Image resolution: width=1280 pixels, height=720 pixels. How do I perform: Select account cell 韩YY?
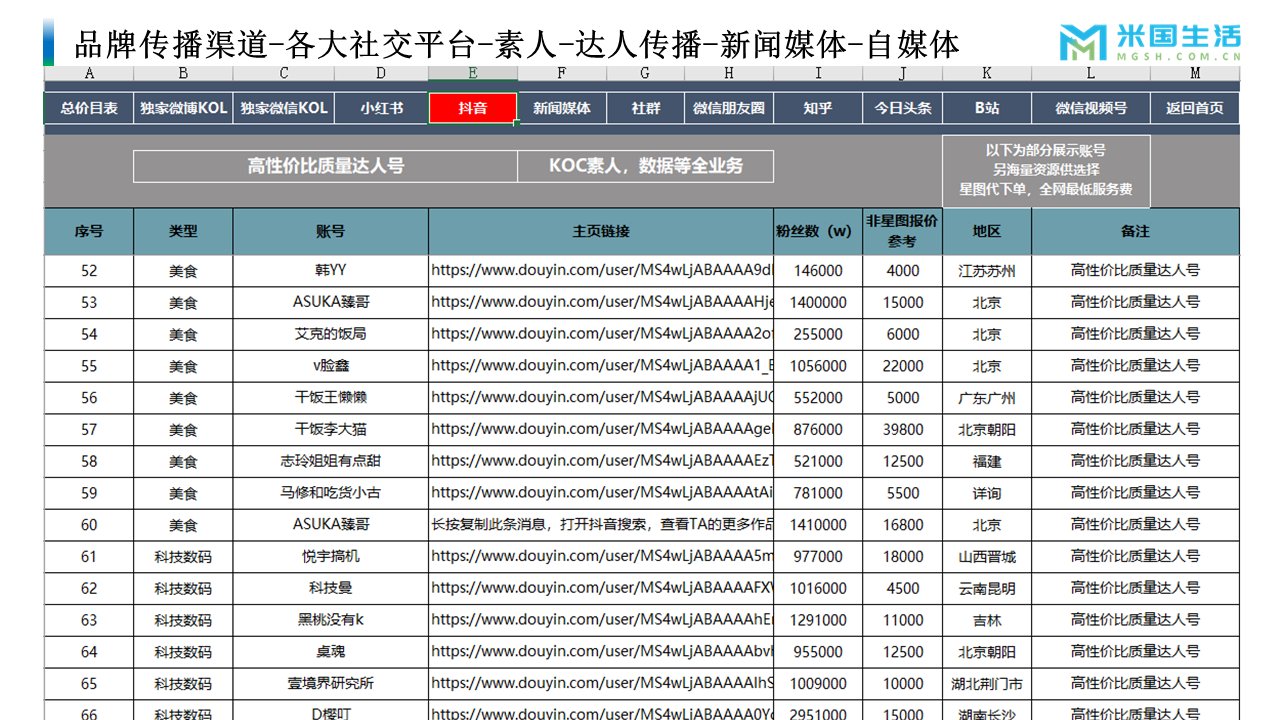(x=331, y=270)
